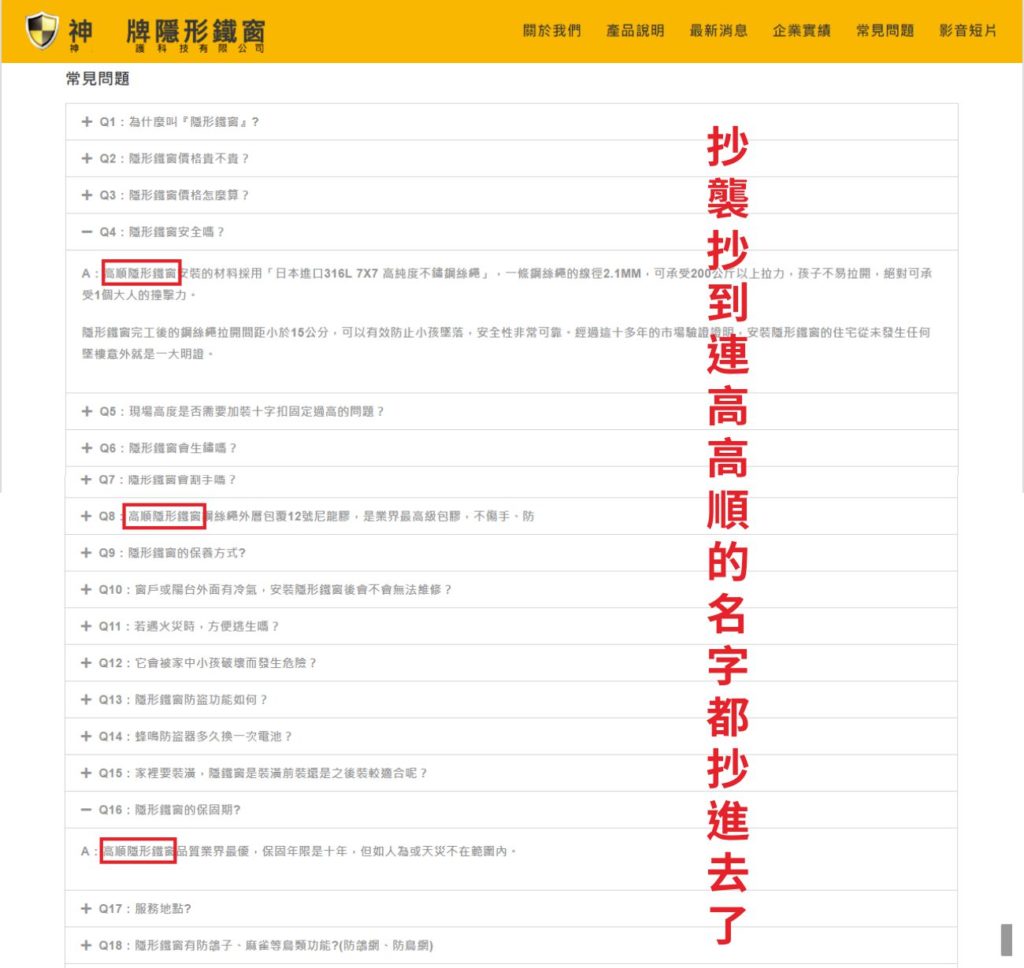Image resolution: width=1024 pixels, height=968 pixels.
Task: Expand the plus icon for Q17
Action: [x=86, y=909]
